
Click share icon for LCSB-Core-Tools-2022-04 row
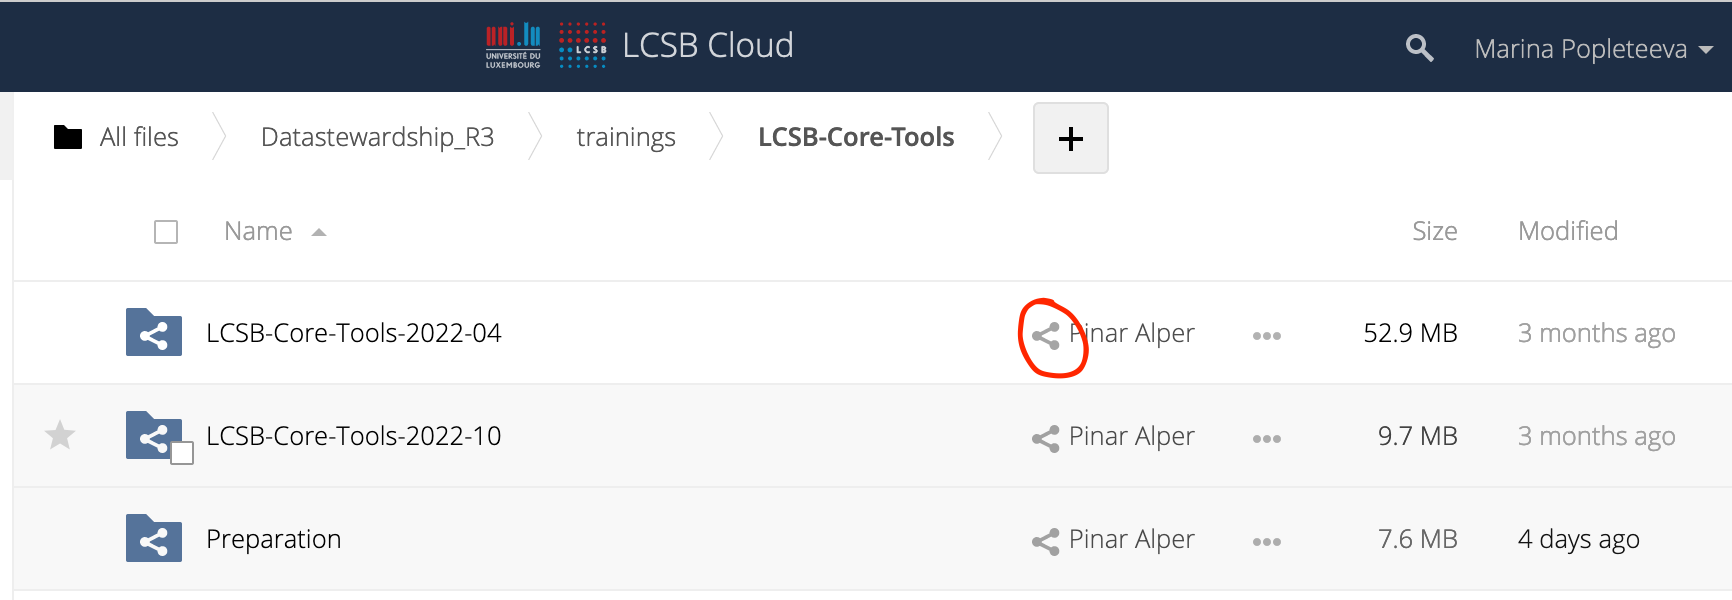click(1046, 336)
